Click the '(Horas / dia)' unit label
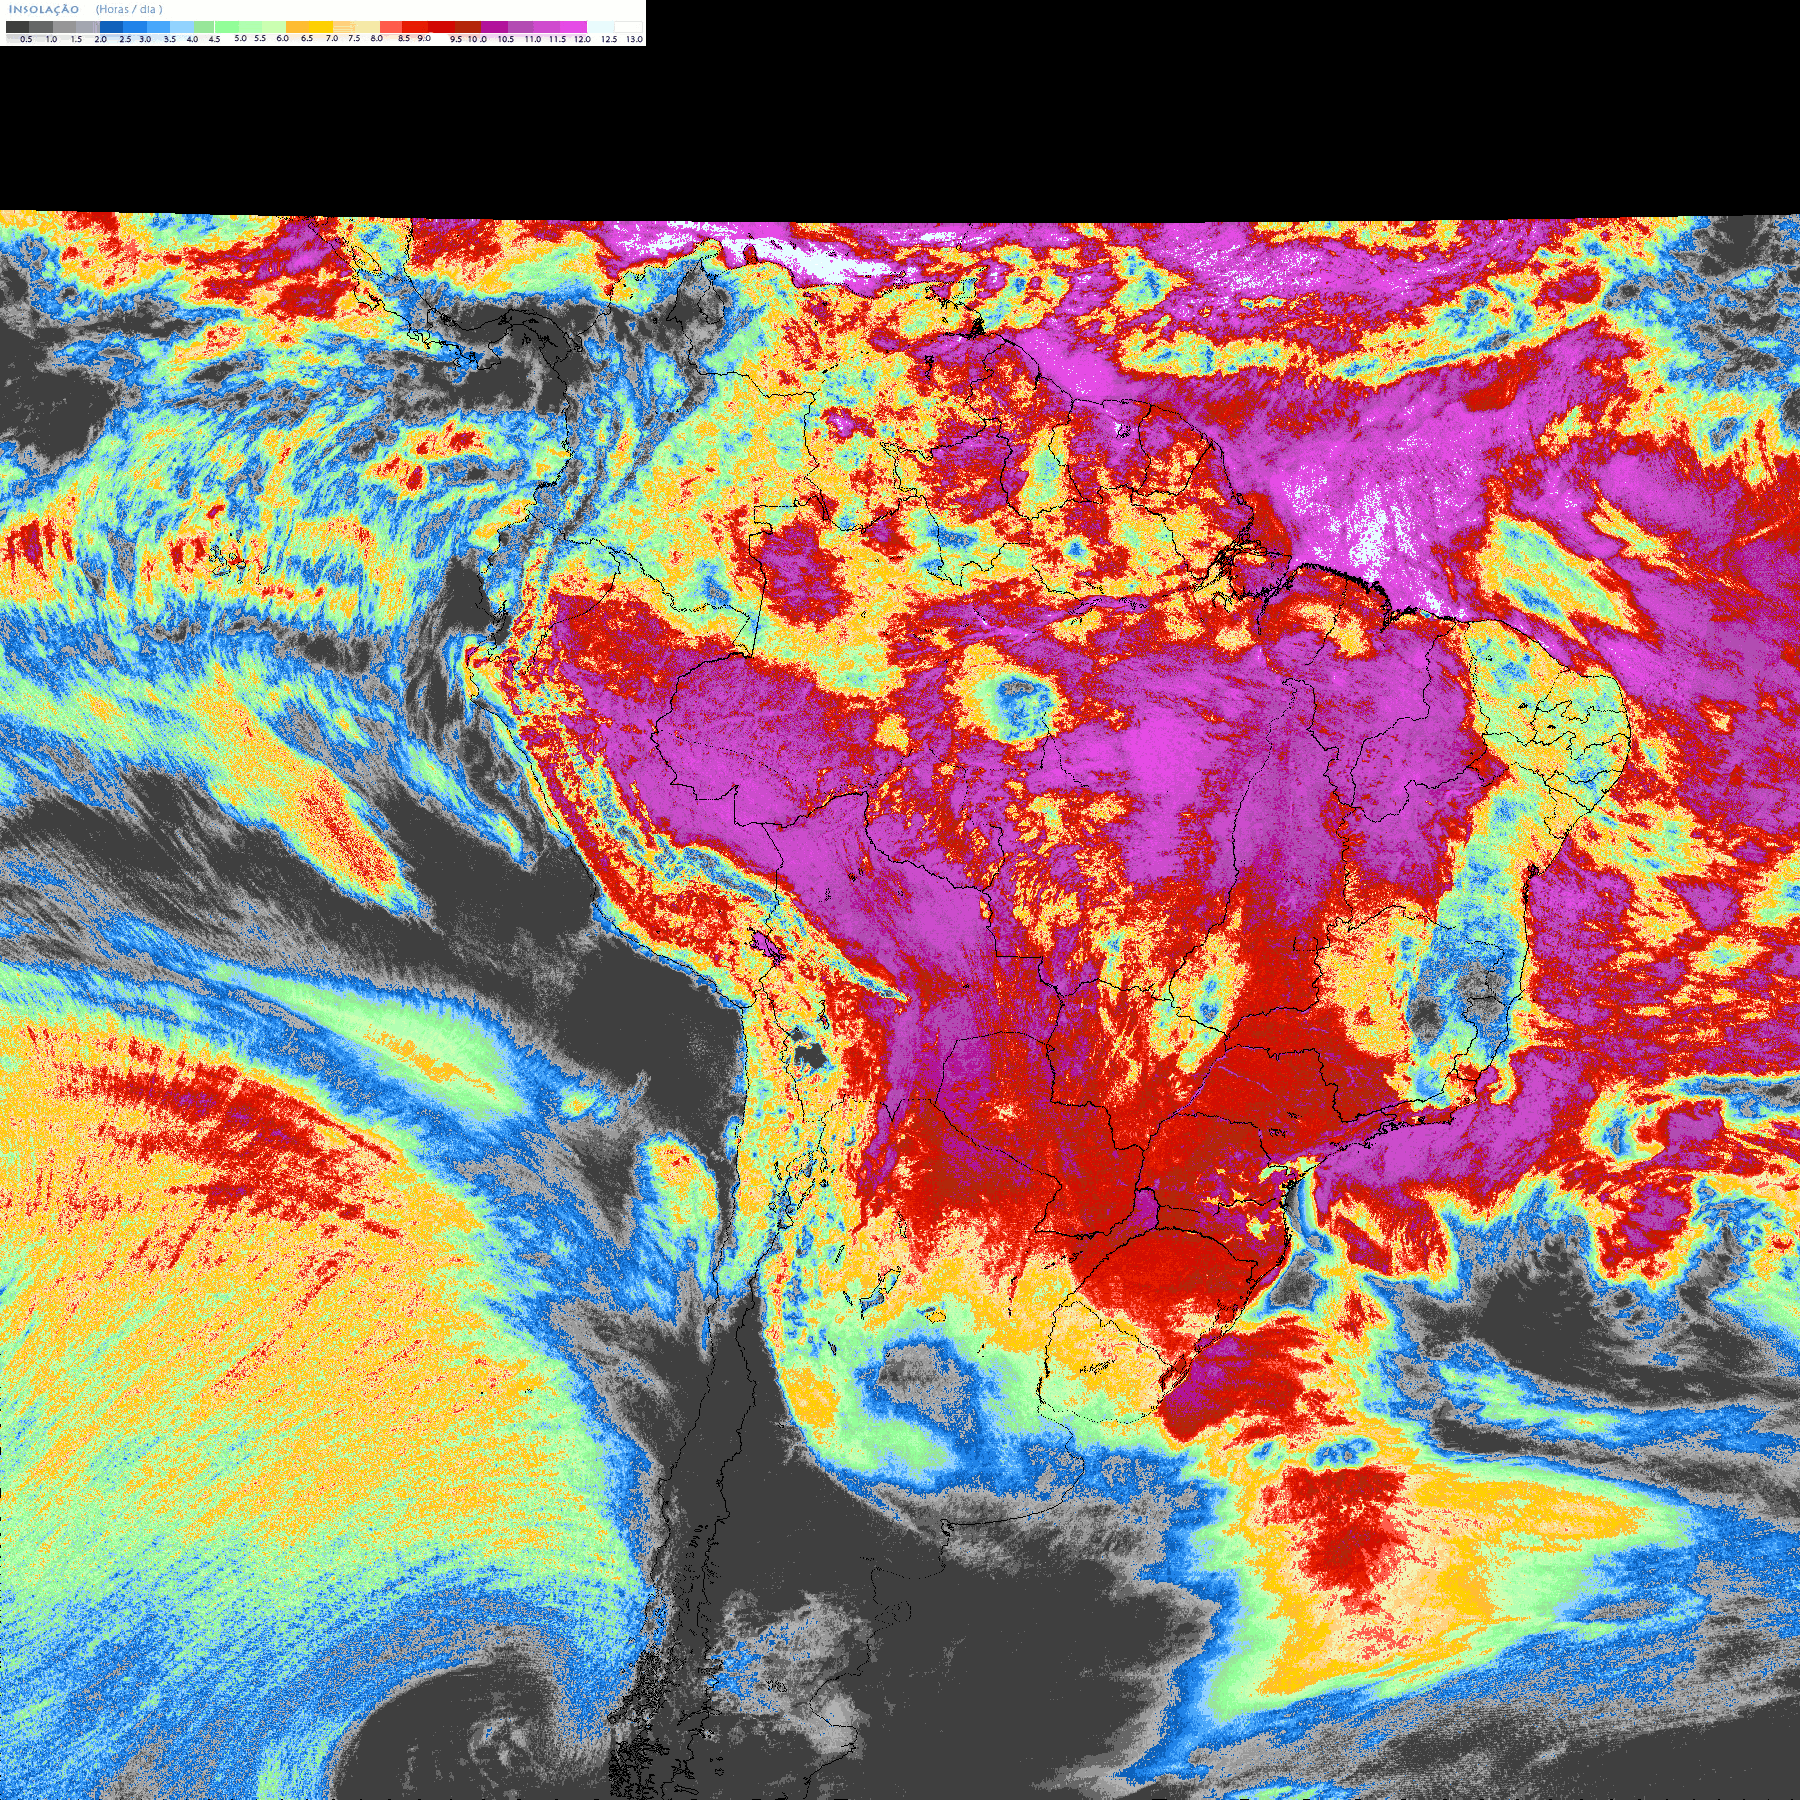Screen dimensions: 1800x1800 (129, 9)
